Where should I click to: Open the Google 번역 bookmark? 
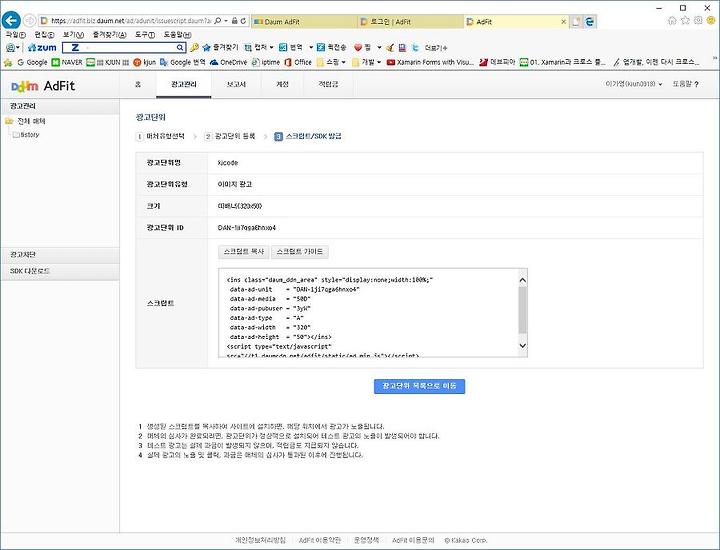coord(182,62)
